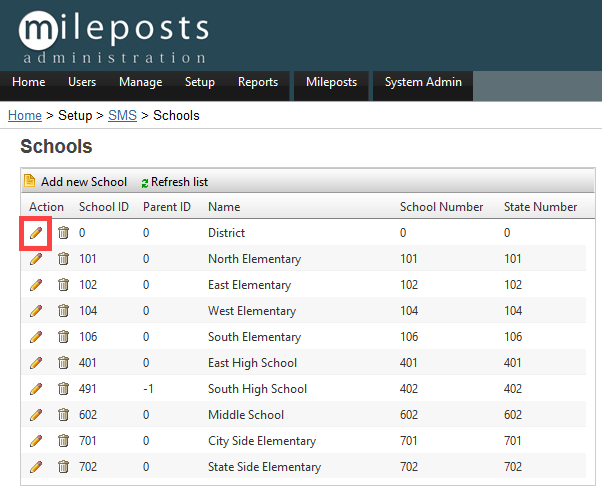This screenshot has height=490, width=602.
Task: Click the green Refresh list icon
Action: pos(145,183)
